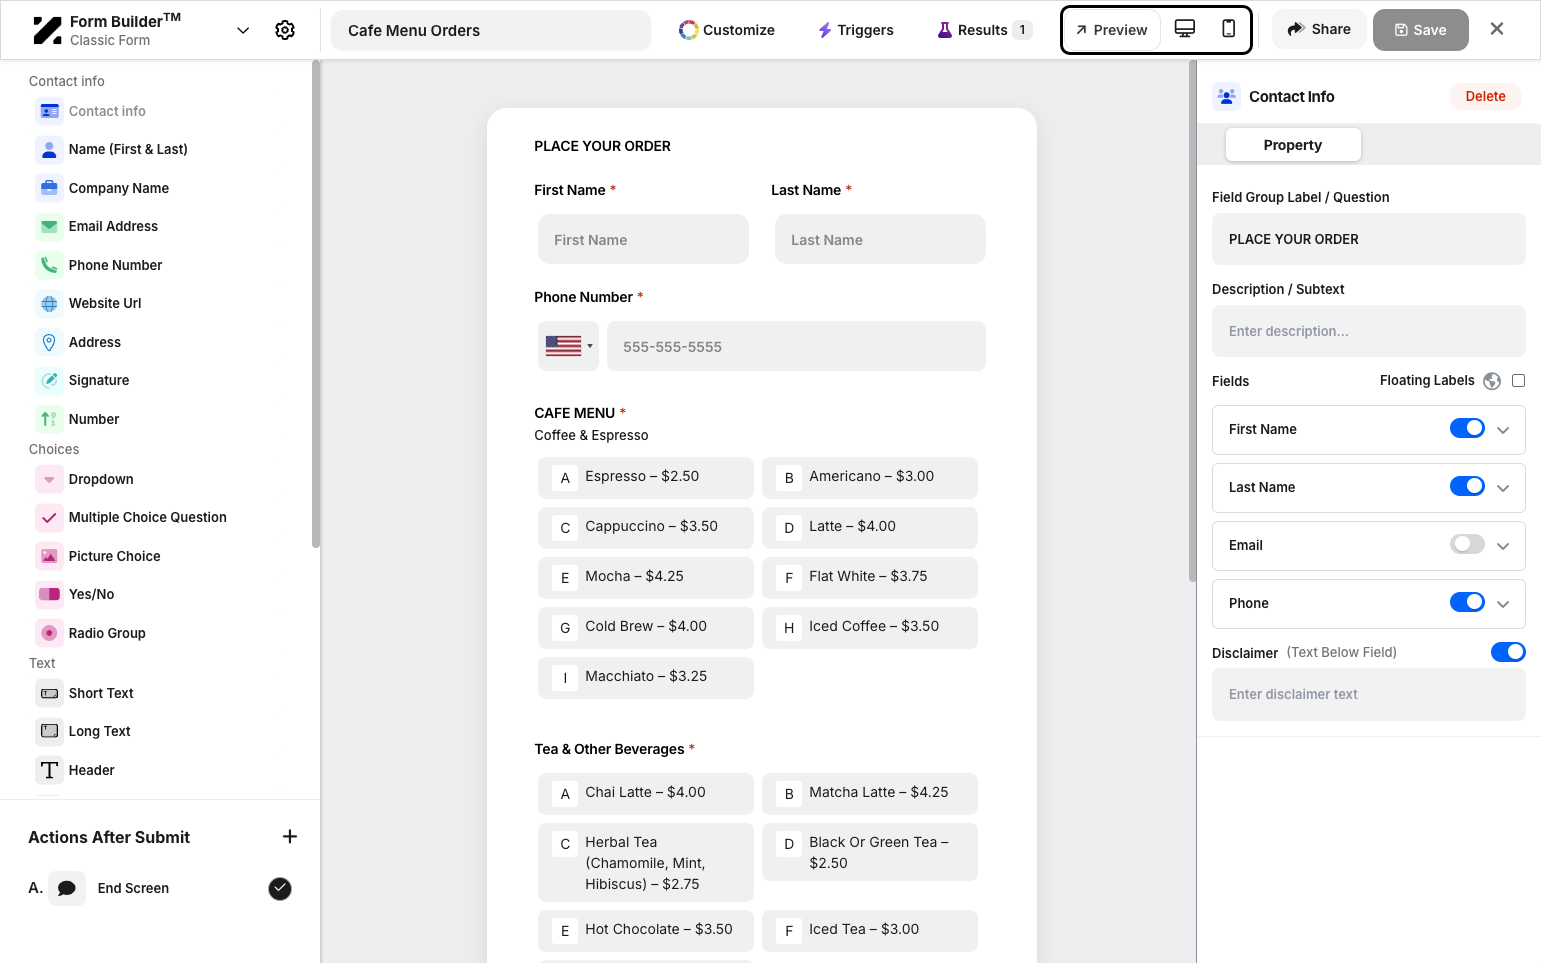Click the phone number input field
This screenshot has height=963, width=1541.
tap(796, 346)
